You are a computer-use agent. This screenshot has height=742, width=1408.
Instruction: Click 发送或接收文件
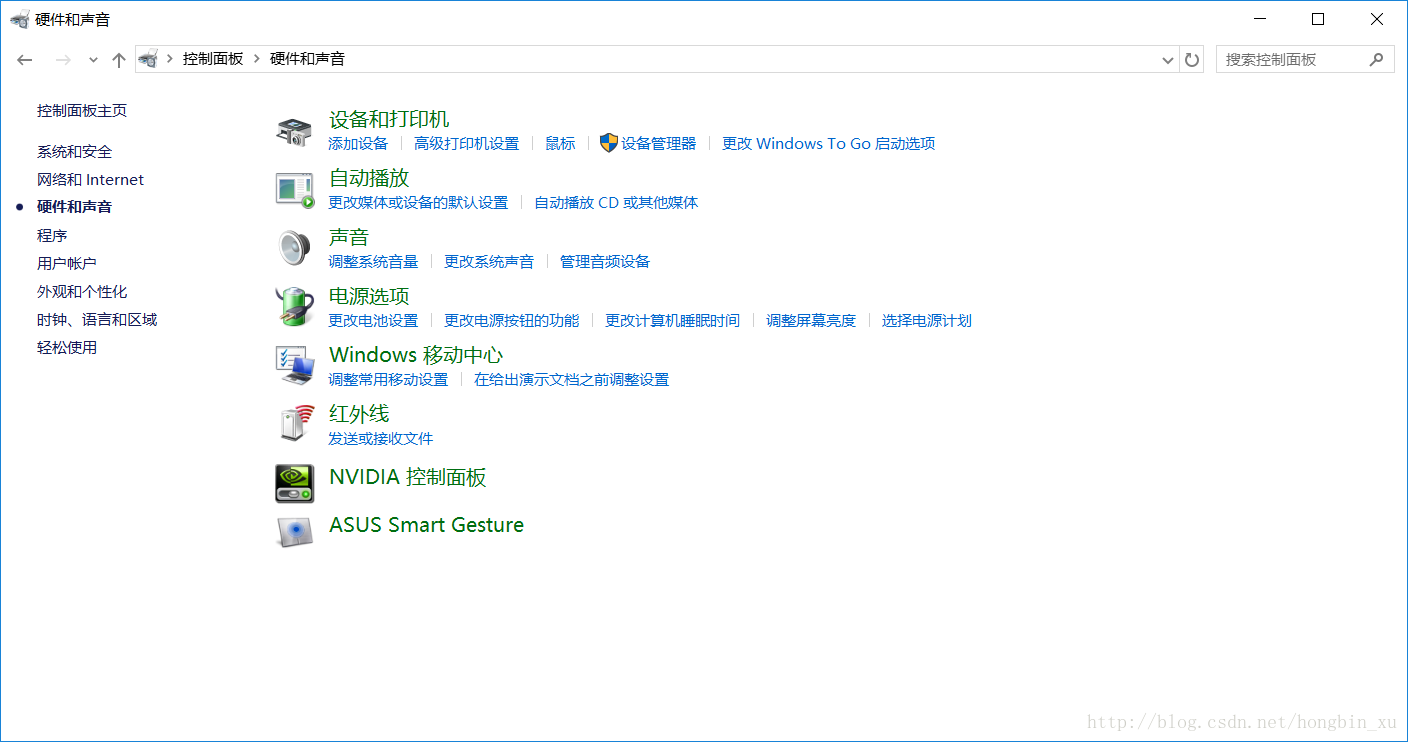(x=381, y=439)
